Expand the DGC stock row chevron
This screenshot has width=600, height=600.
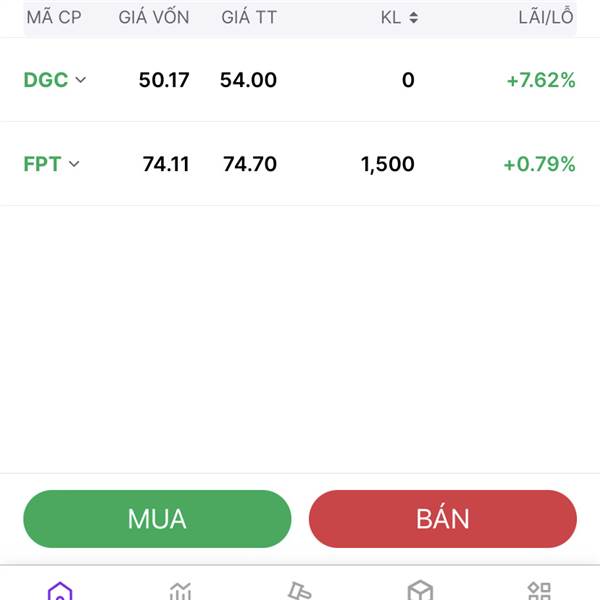pos(81,80)
